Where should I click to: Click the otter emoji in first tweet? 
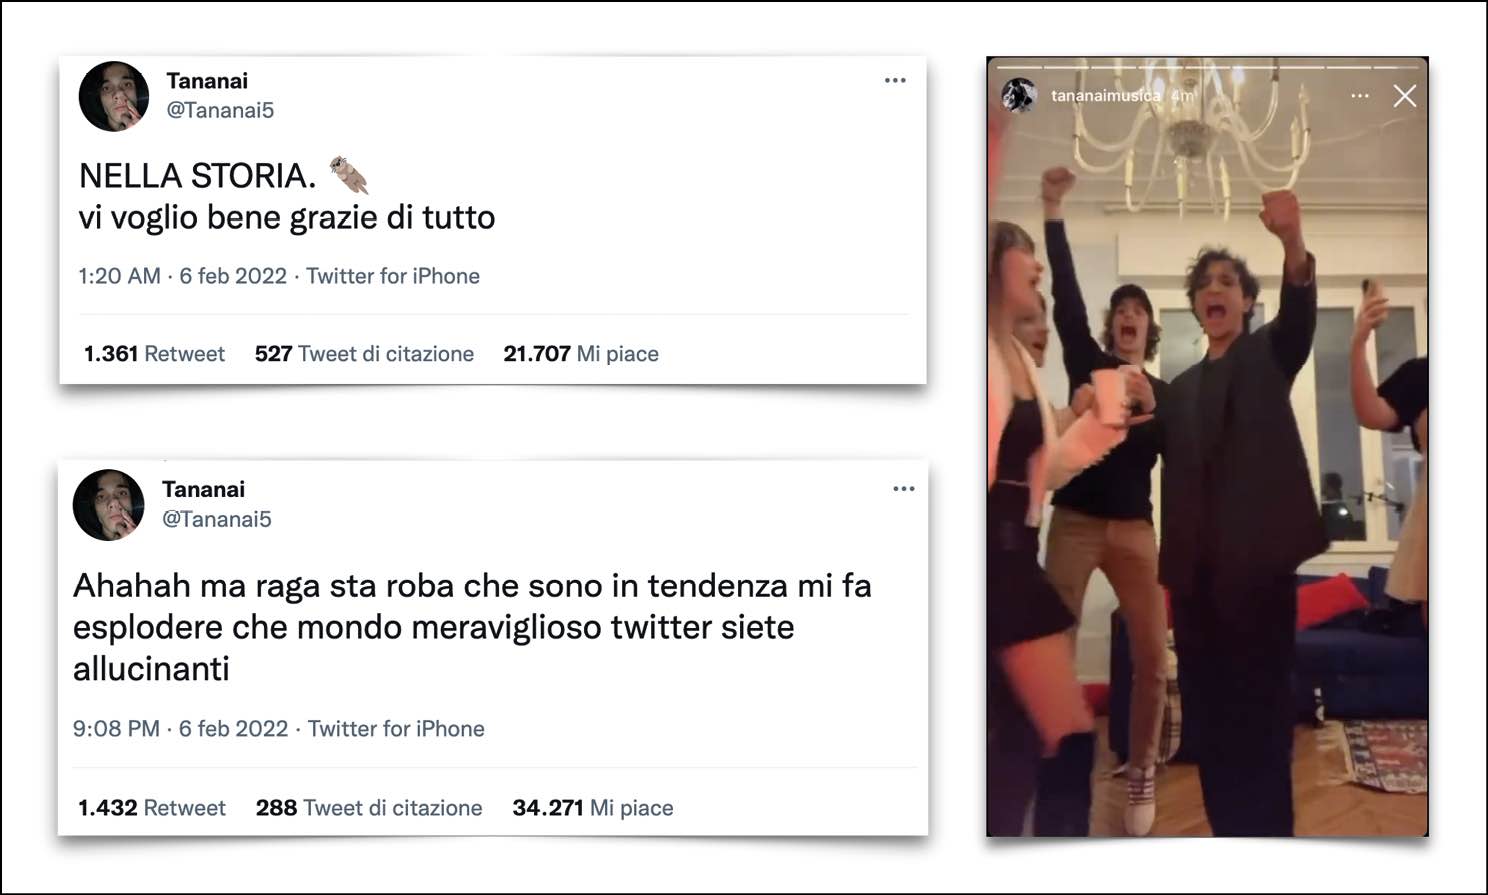tap(349, 175)
